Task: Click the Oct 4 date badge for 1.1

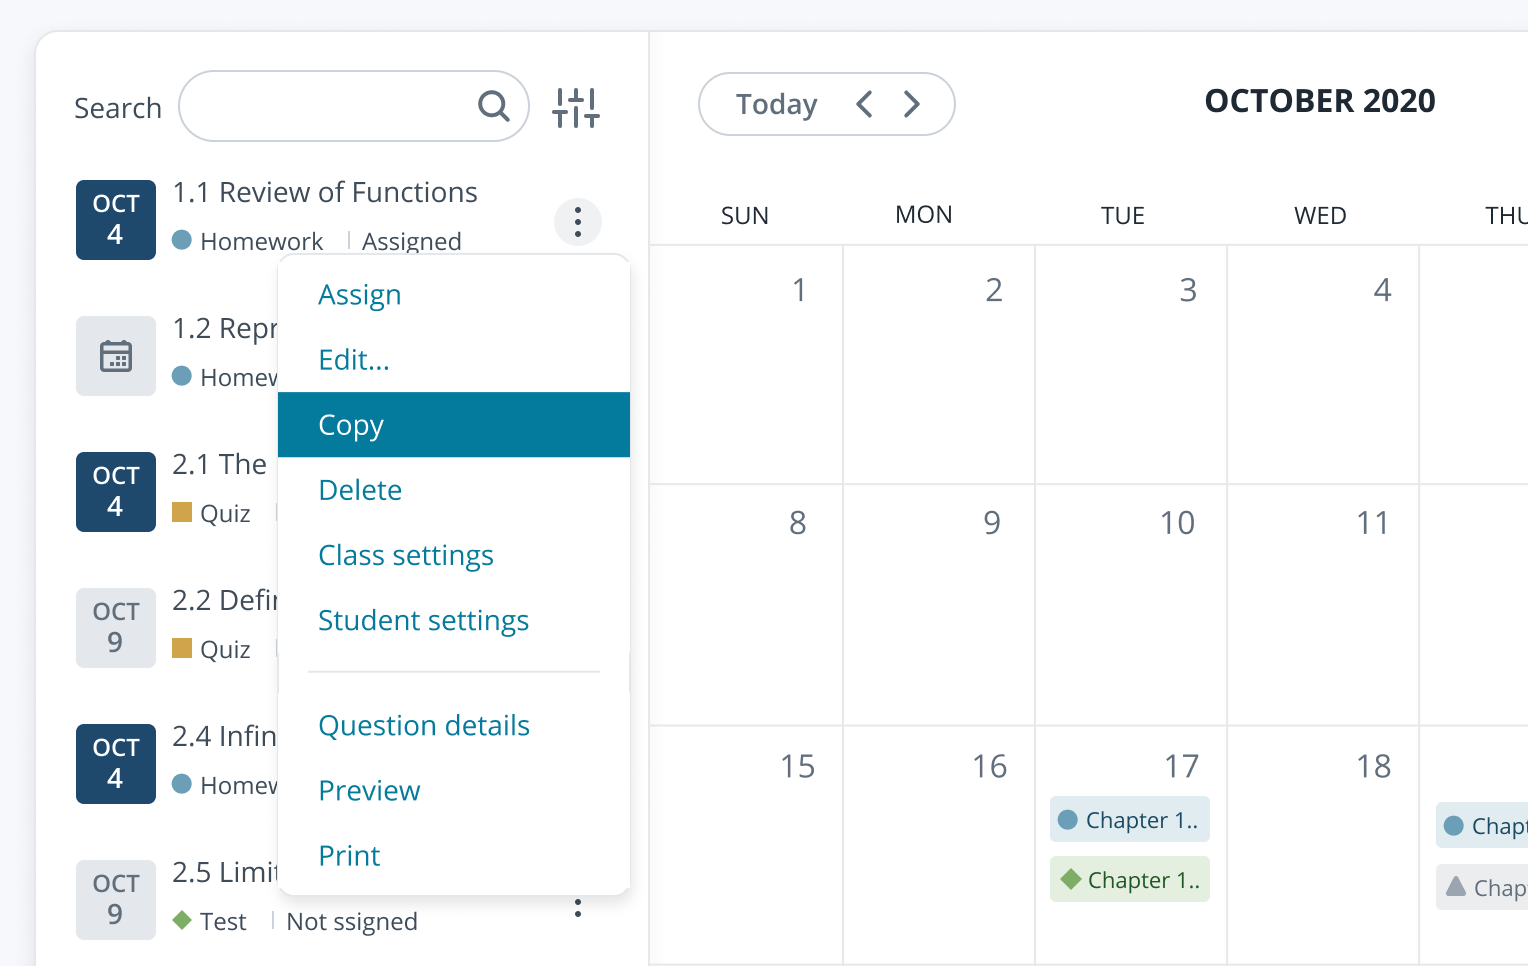Action: 116,220
